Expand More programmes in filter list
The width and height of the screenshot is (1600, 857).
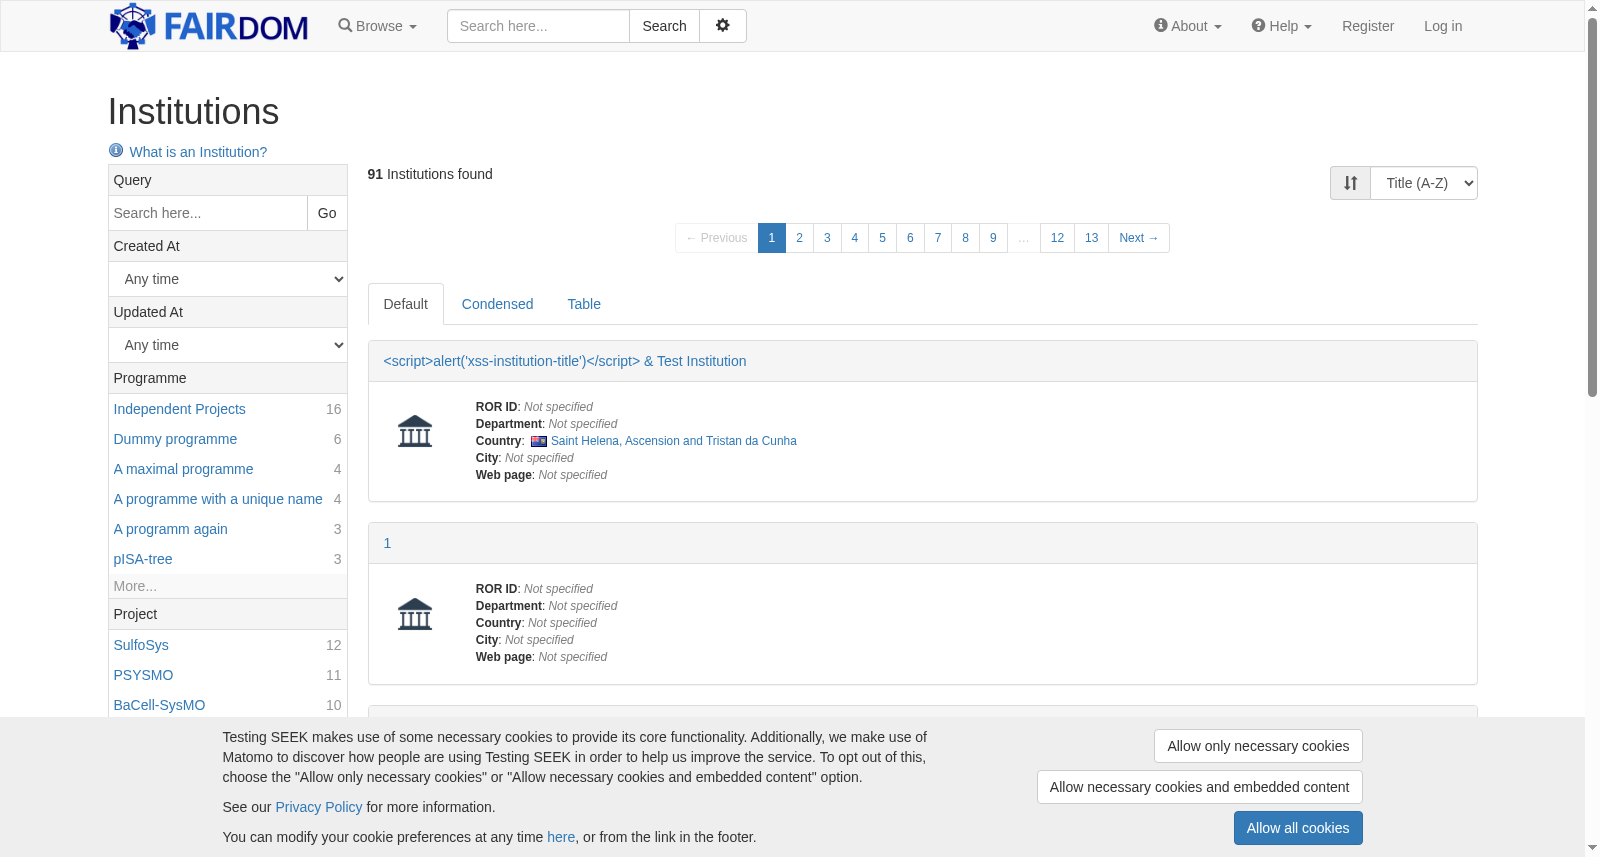(x=135, y=586)
